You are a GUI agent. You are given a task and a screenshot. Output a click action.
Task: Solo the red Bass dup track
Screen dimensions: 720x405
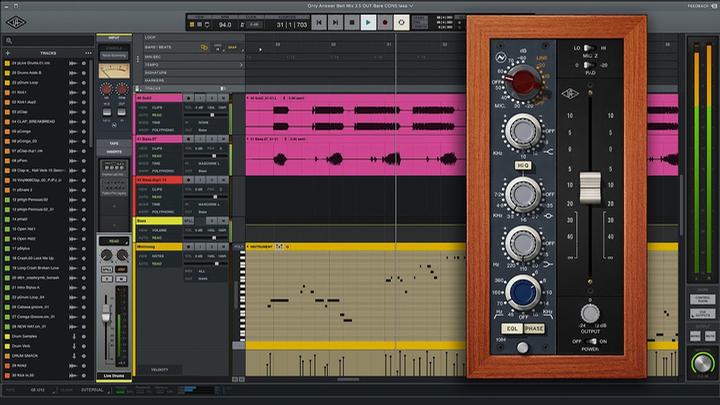coord(211,180)
